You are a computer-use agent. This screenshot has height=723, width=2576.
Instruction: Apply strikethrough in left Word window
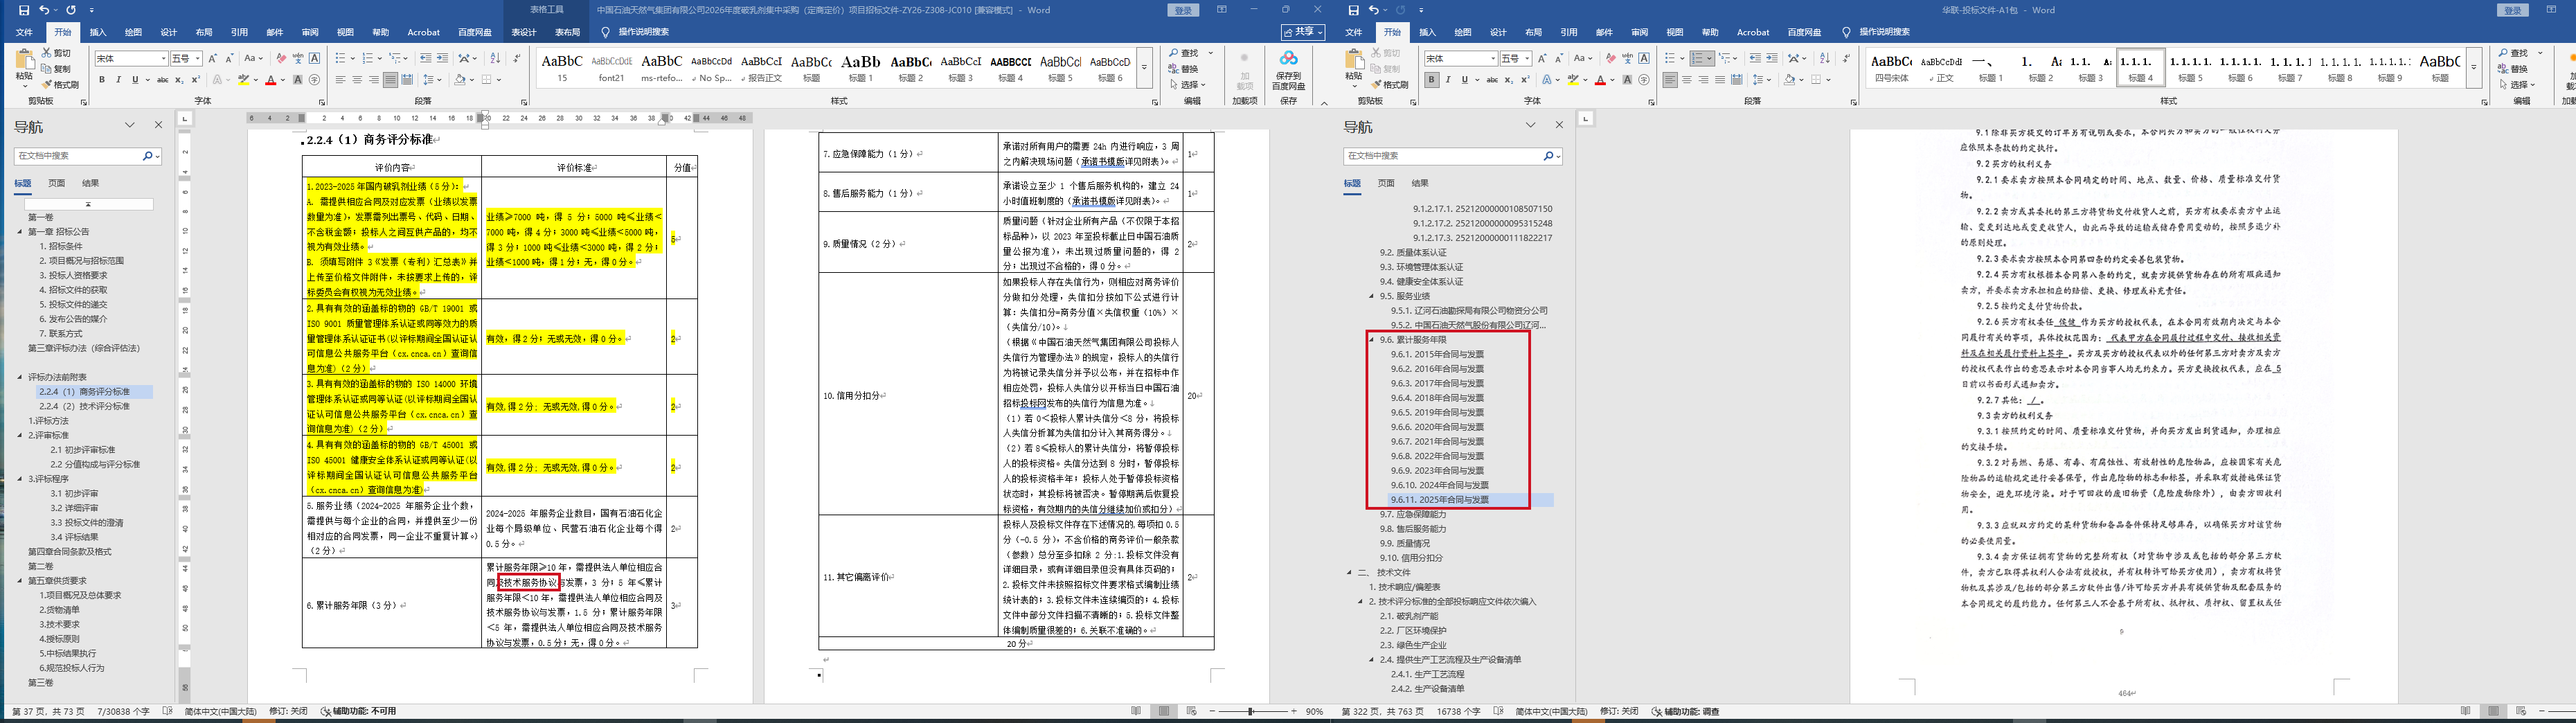[x=162, y=80]
